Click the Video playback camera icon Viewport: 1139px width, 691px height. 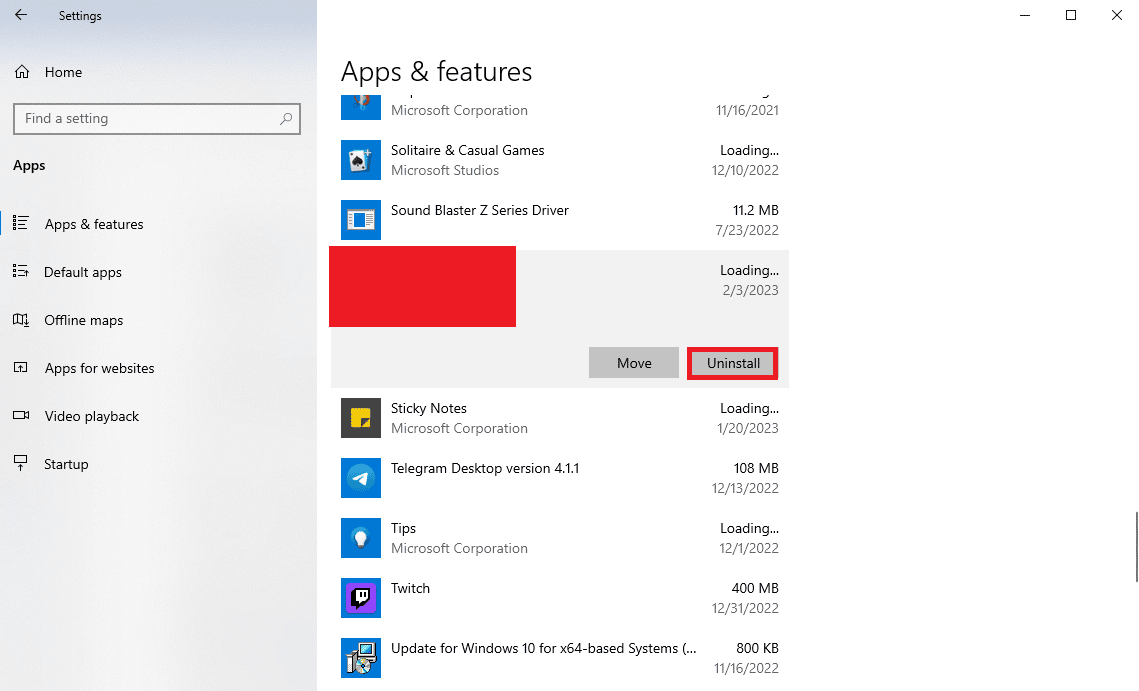click(21, 415)
